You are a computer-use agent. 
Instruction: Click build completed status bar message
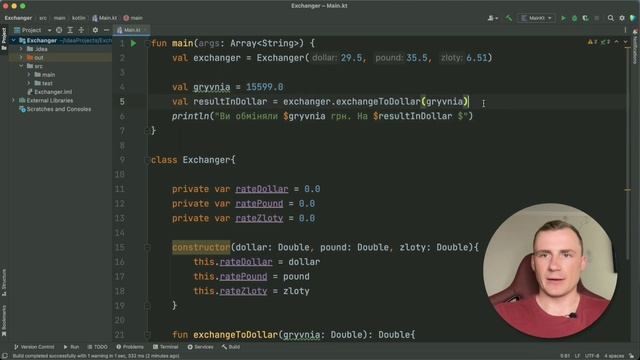[96, 356]
